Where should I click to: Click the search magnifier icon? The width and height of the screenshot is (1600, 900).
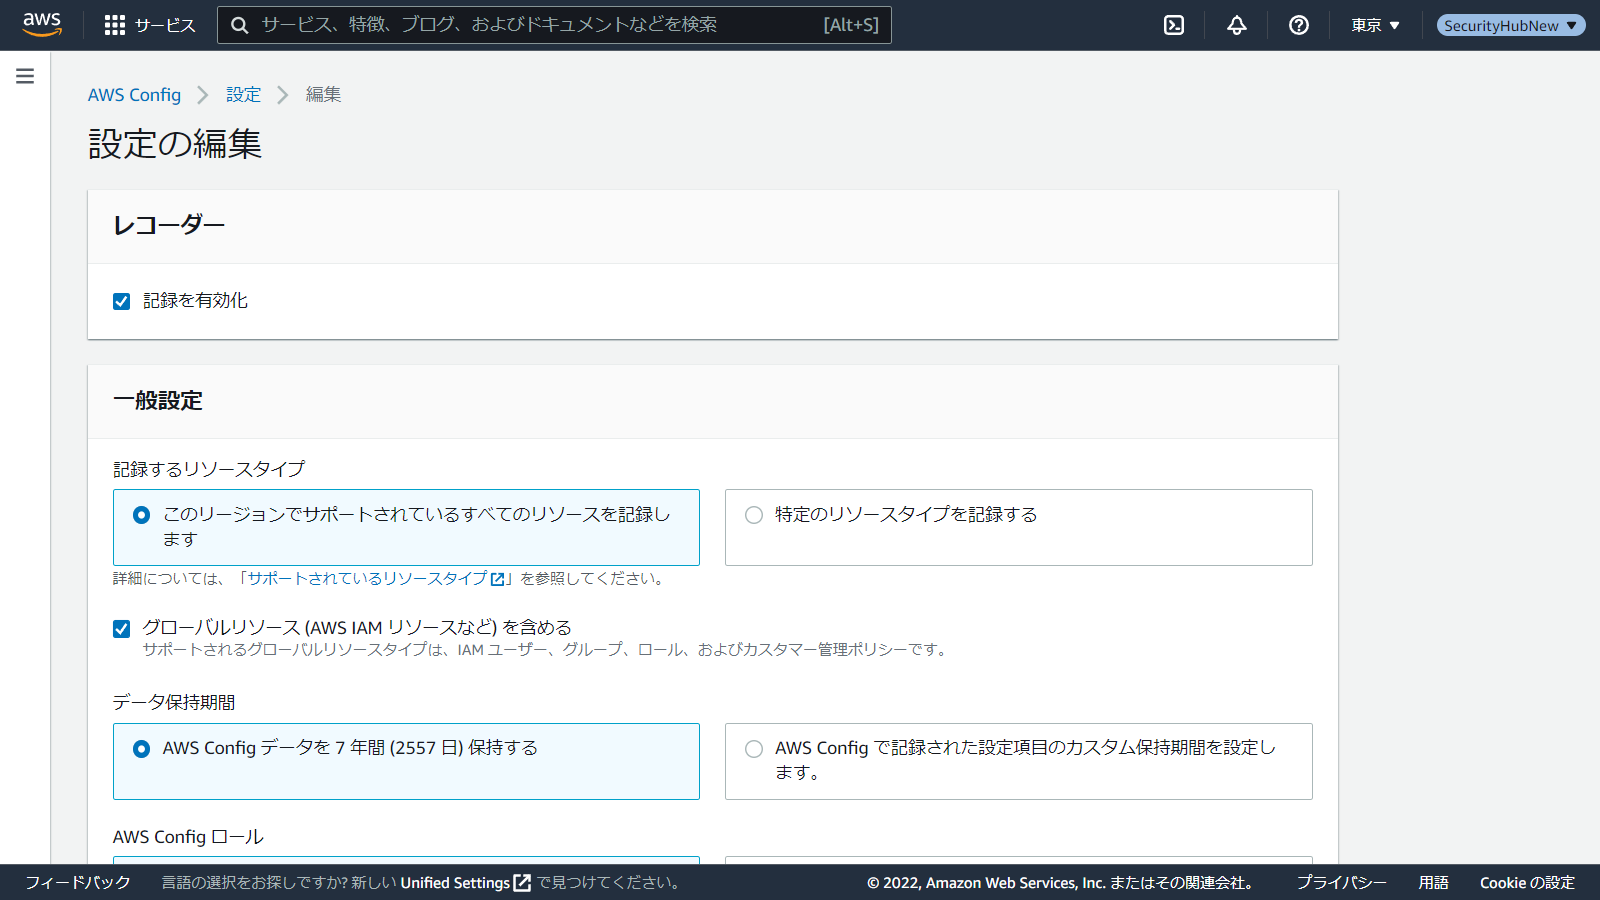tap(240, 25)
